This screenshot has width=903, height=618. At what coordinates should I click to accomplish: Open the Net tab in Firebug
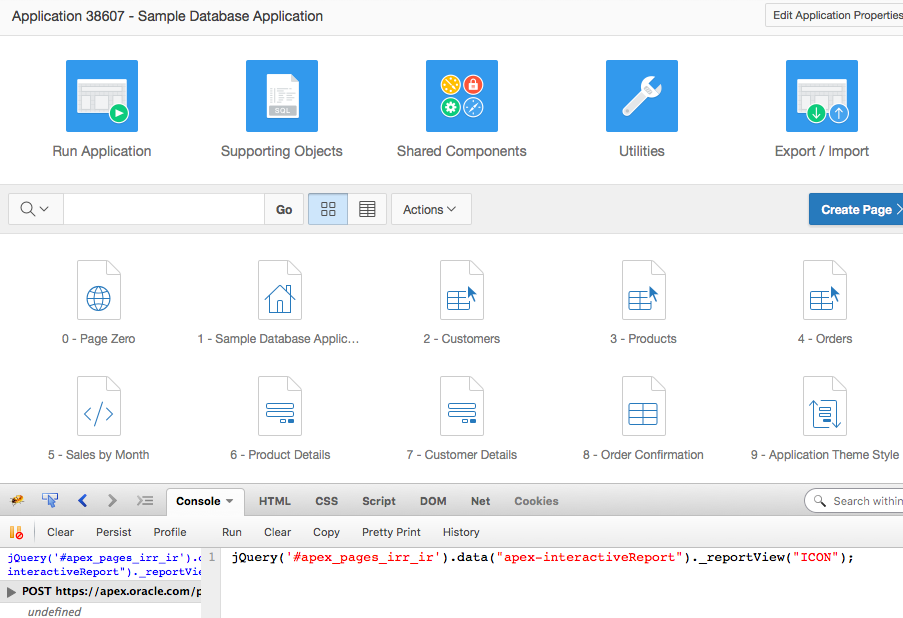pyautogui.click(x=481, y=501)
